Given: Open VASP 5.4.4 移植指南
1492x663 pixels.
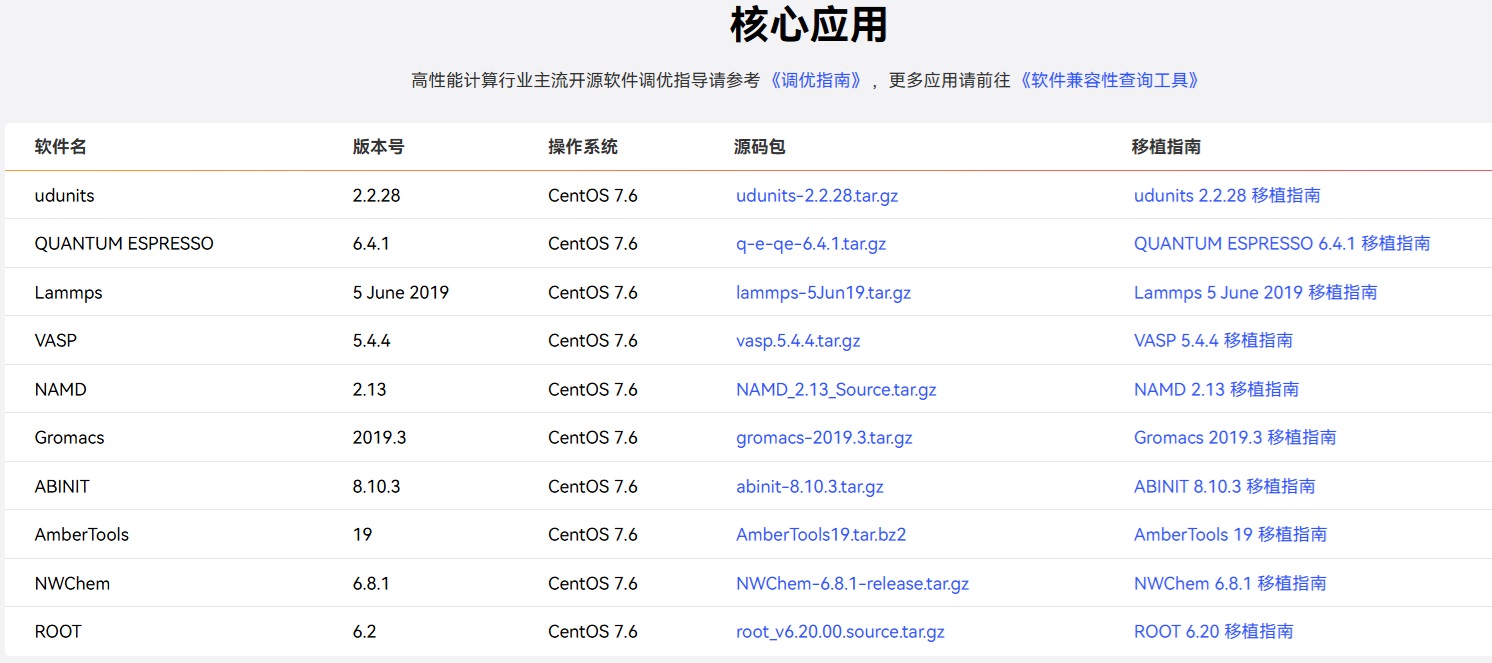Looking at the screenshot, I should pyautogui.click(x=1213, y=341).
